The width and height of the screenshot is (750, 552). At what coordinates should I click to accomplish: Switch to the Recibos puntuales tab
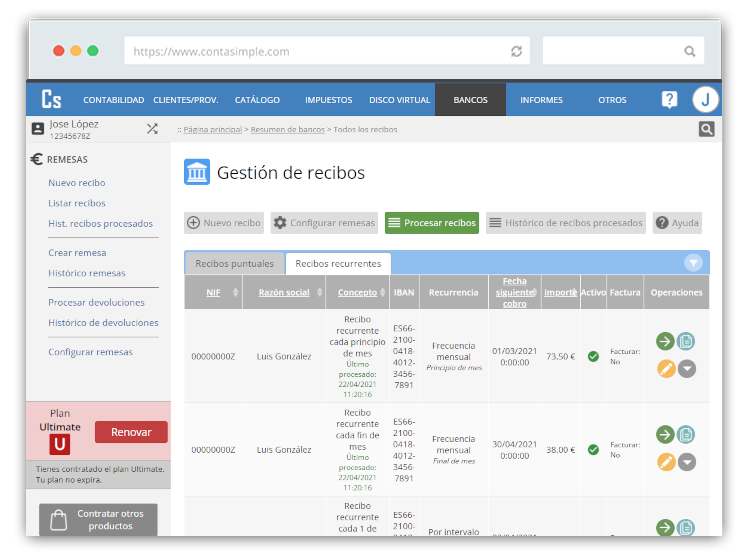(234, 263)
